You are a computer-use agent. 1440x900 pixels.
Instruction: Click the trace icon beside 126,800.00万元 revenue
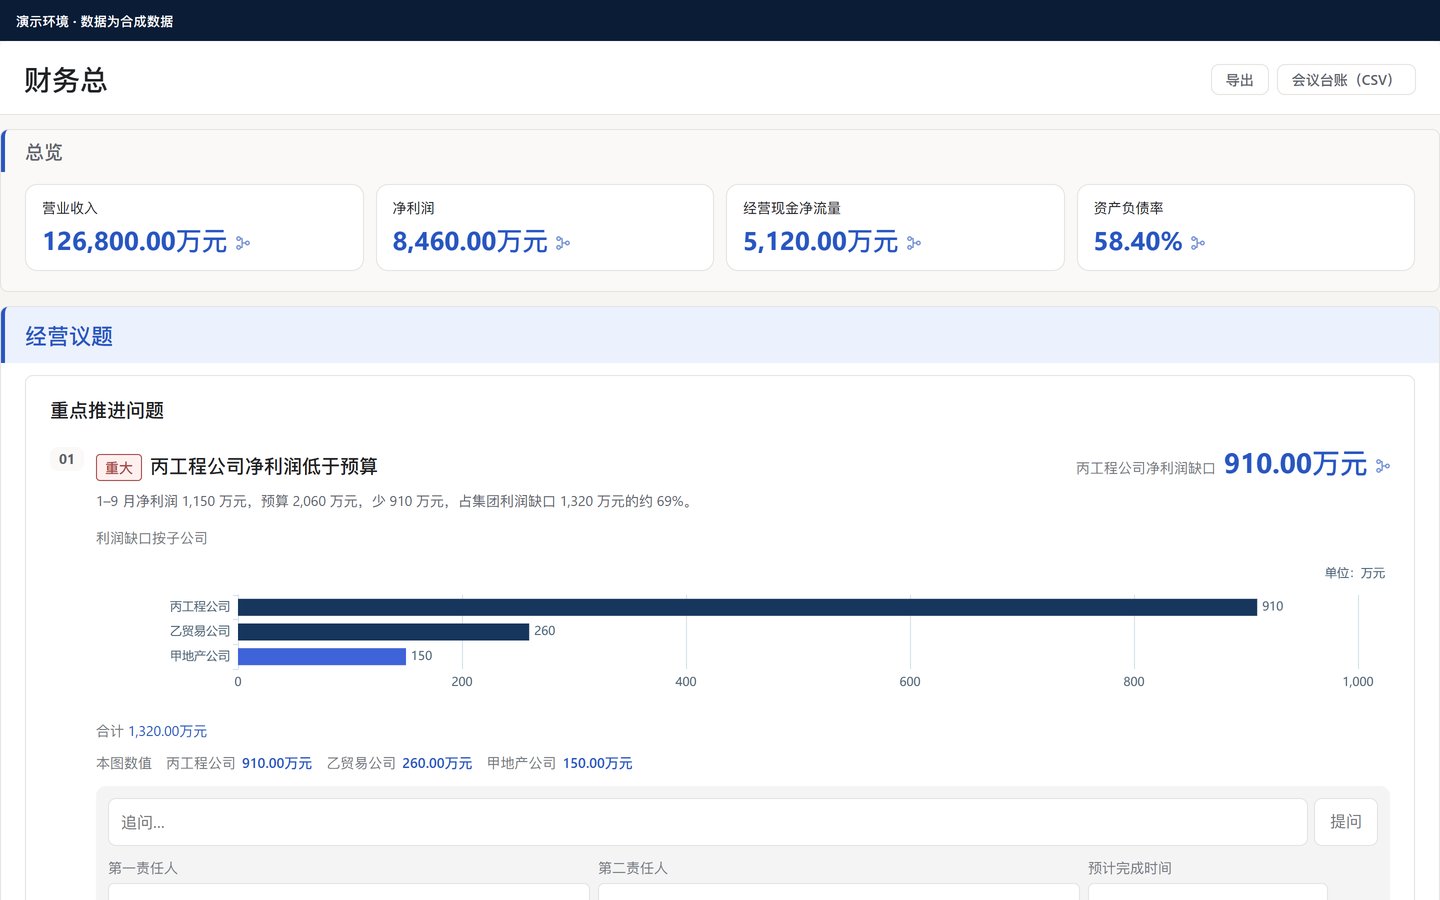pos(243,243)
